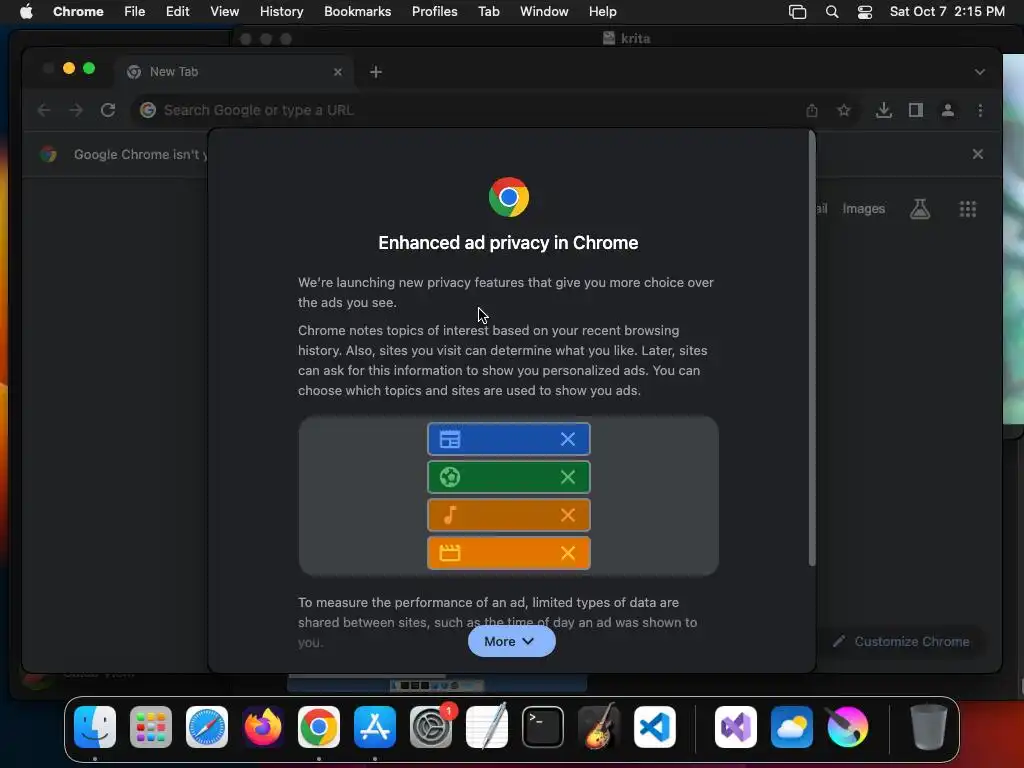Viewport: 1024px width, 768px height.
Task: Open the Help menu
Action: click(602, 12)
